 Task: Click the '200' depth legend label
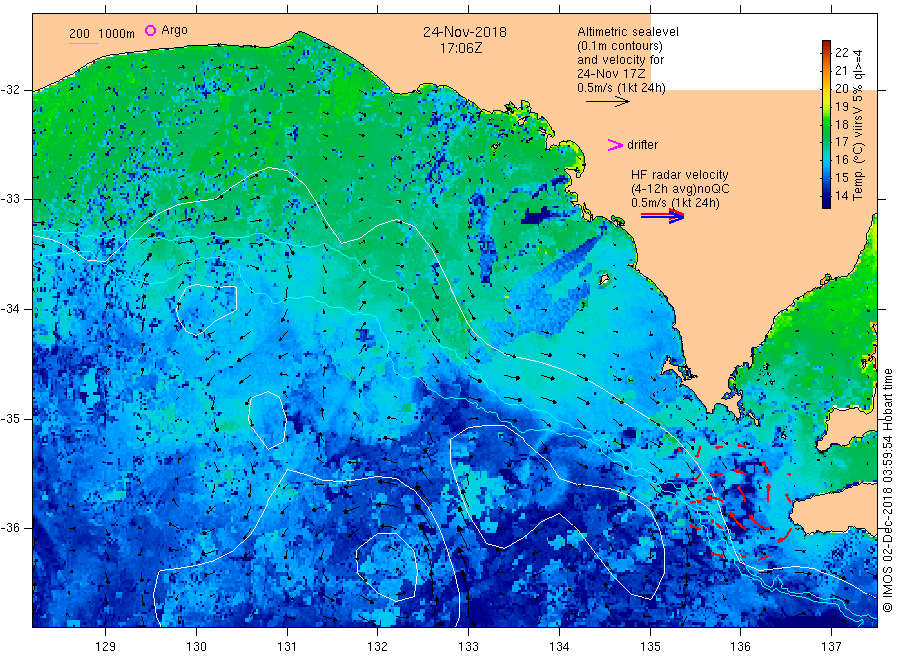pyautogui.click(x=79, y=34)
